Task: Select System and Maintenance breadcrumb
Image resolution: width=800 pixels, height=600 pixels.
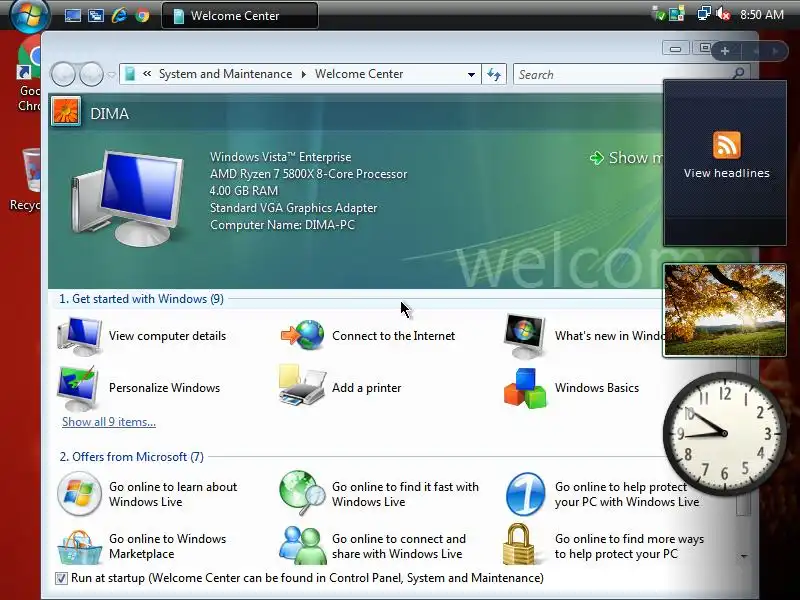Action: (x=225, y=74)
